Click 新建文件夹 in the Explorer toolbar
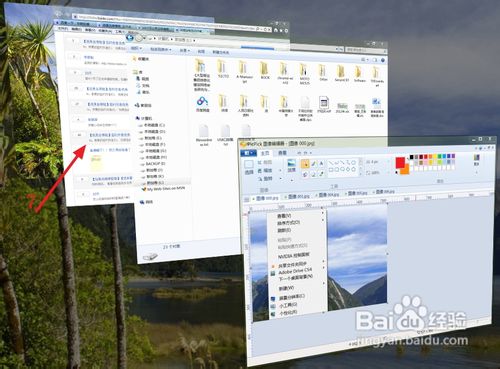500x369 pixels. pos(220,52)
